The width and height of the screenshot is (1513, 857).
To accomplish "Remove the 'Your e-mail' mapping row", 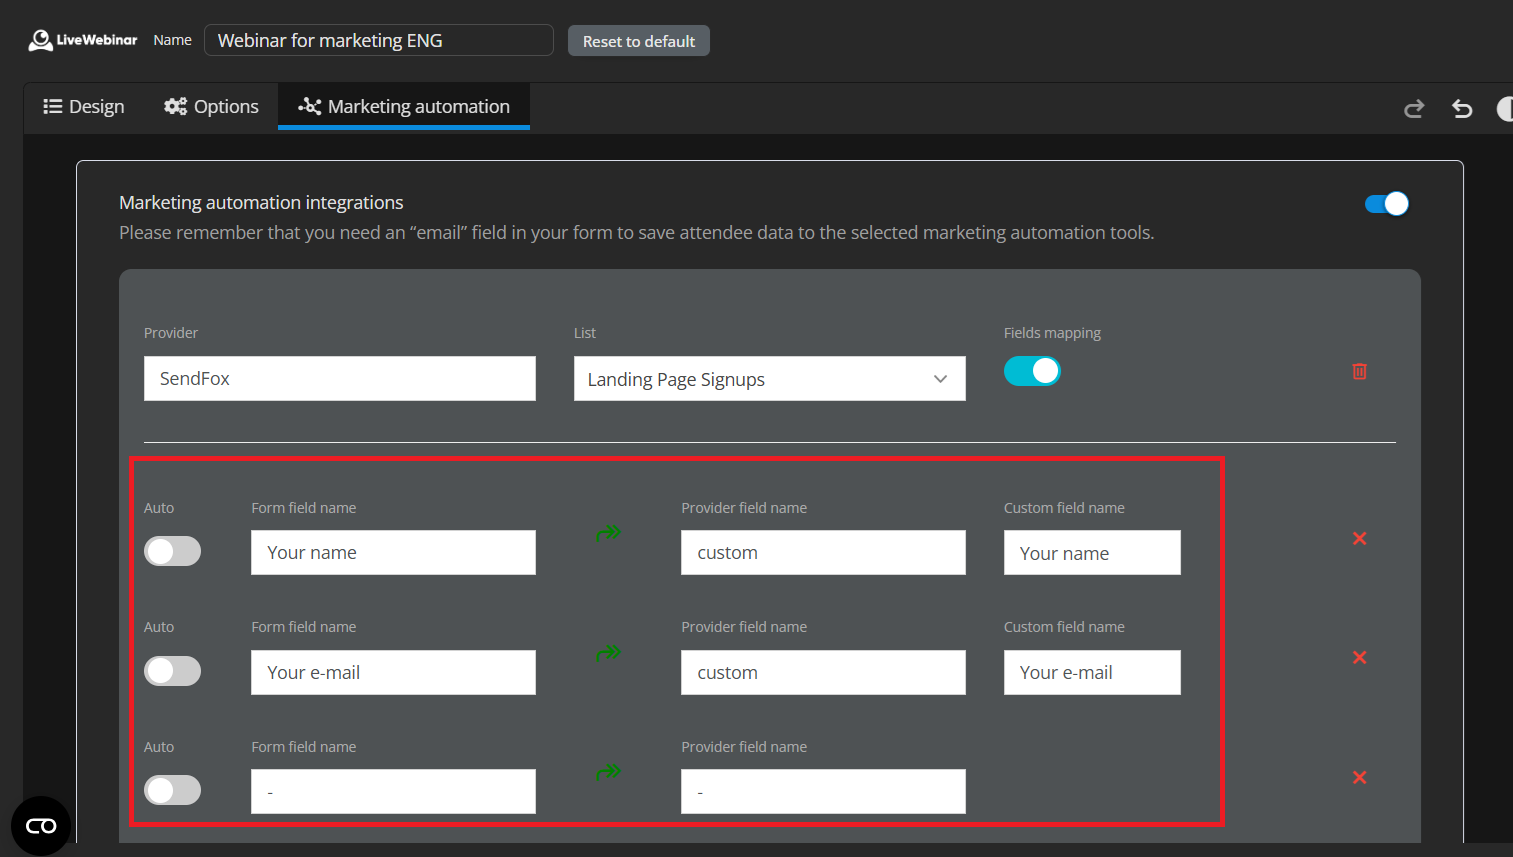I will pyautogui.click(x=1359, y=658).
